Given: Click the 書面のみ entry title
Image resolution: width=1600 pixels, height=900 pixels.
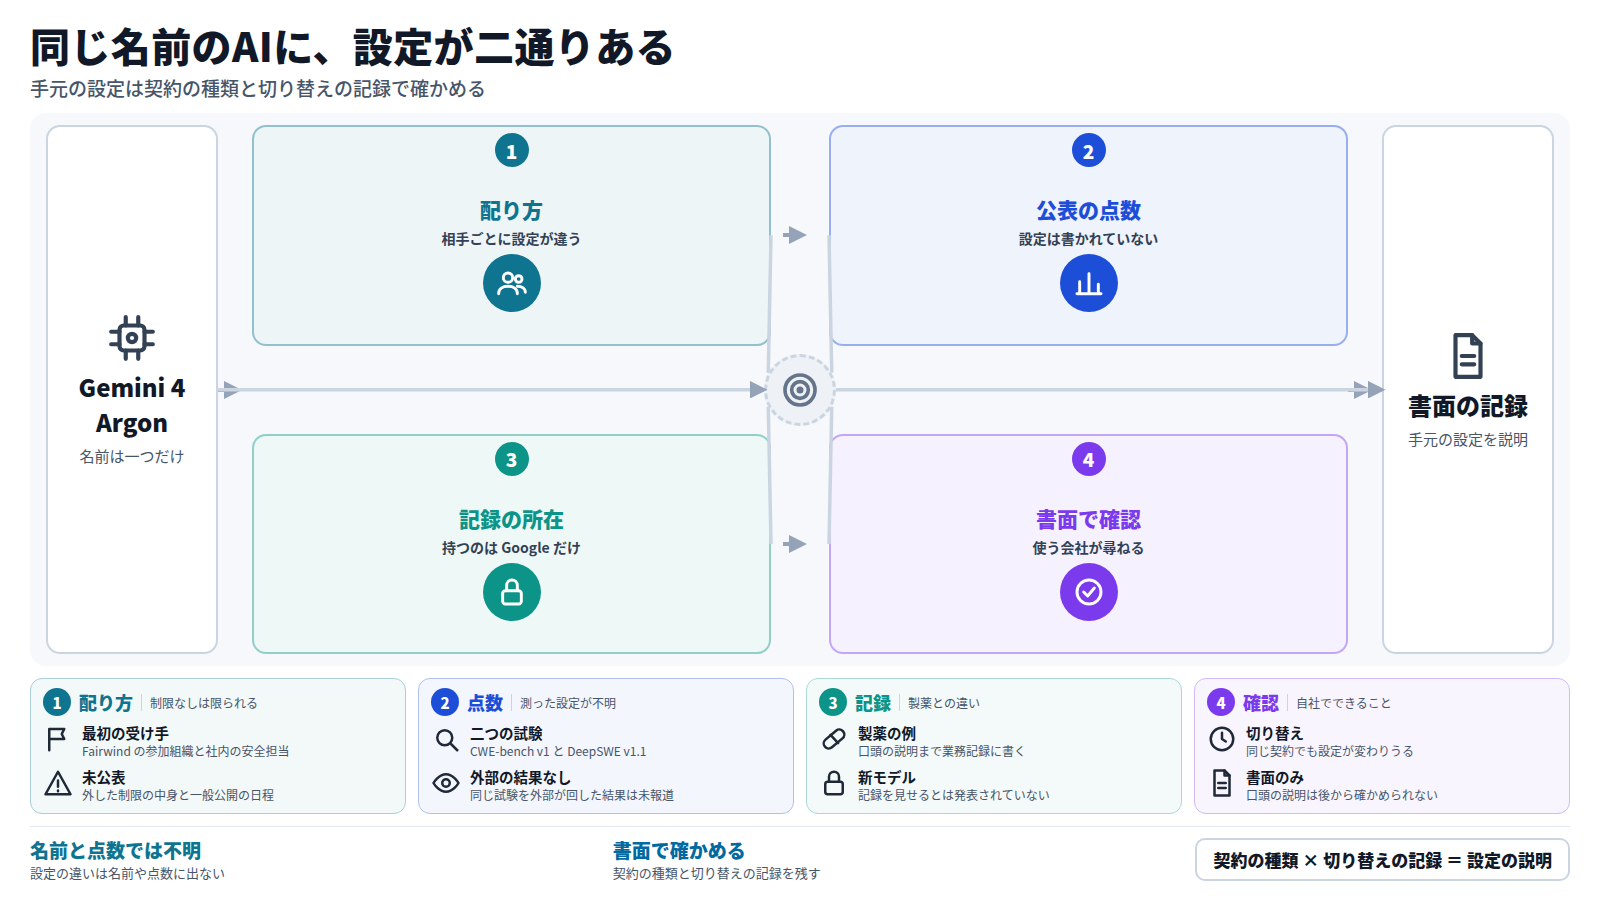Looking at the screenshot, I should 1275,777.
